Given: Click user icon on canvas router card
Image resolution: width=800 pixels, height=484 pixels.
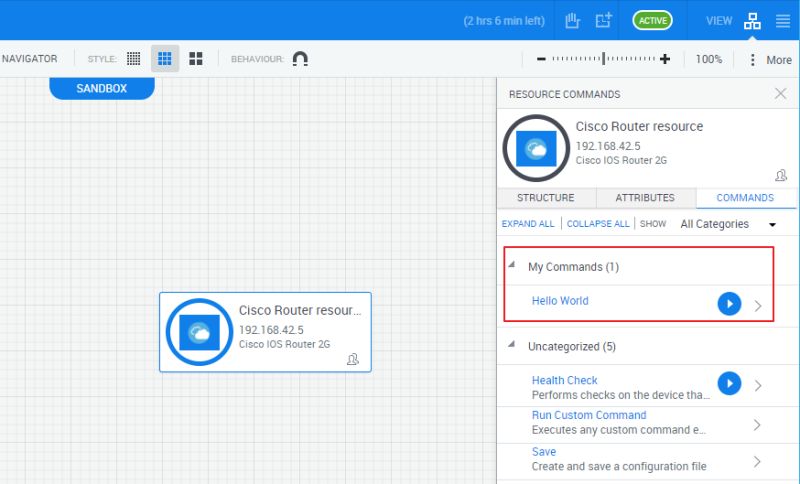Looking at the screenshot, I should coord(353,360).
